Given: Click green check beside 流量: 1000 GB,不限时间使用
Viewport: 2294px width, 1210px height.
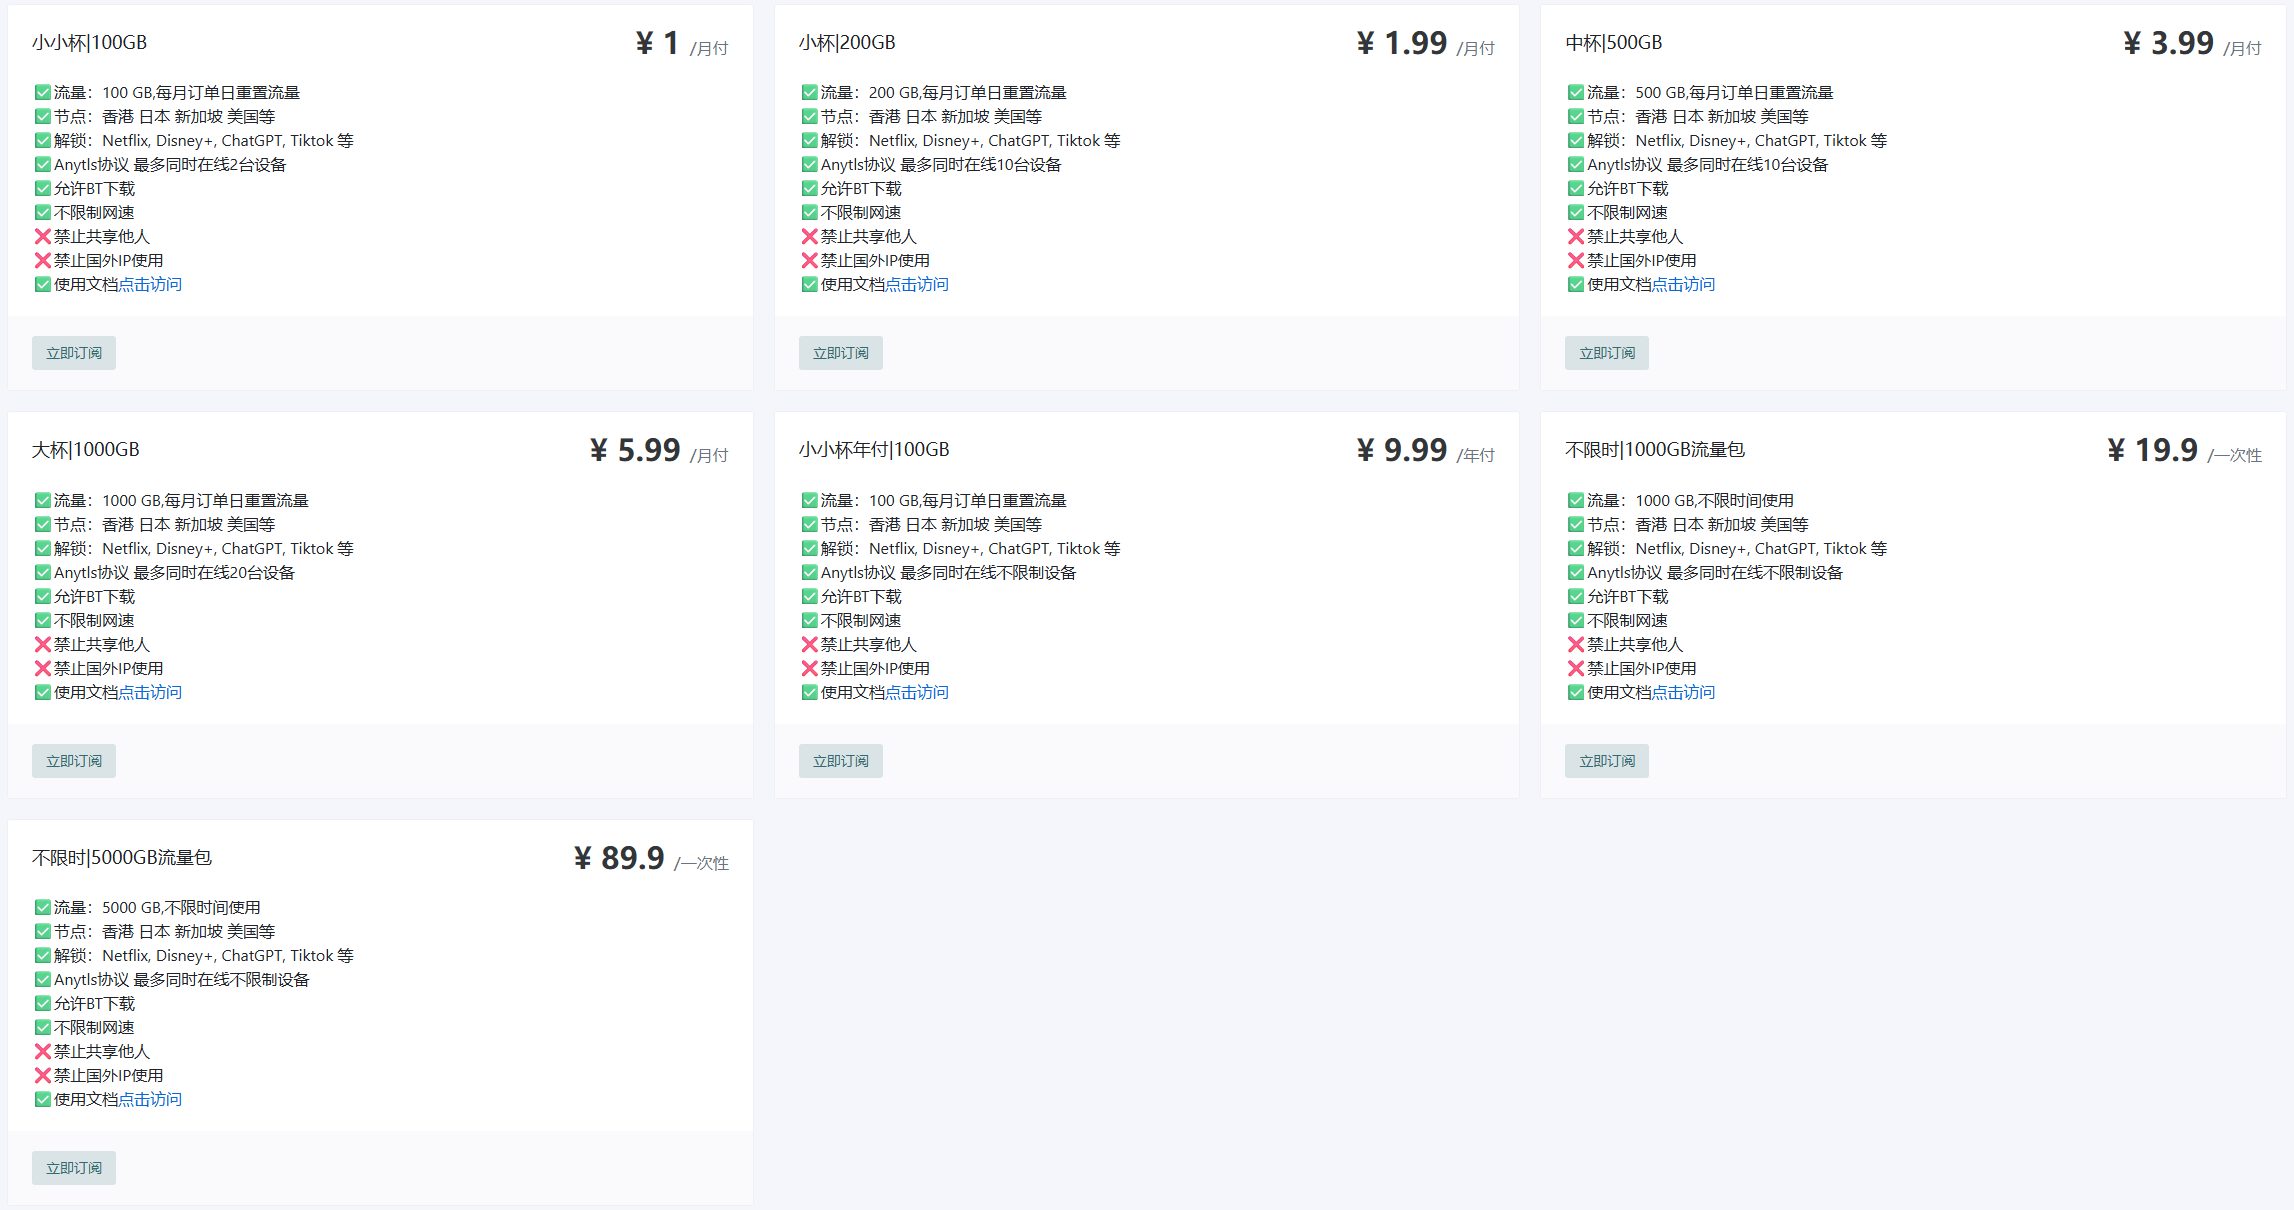Looking at the screenshot, I should click(x=1575, y=501).
